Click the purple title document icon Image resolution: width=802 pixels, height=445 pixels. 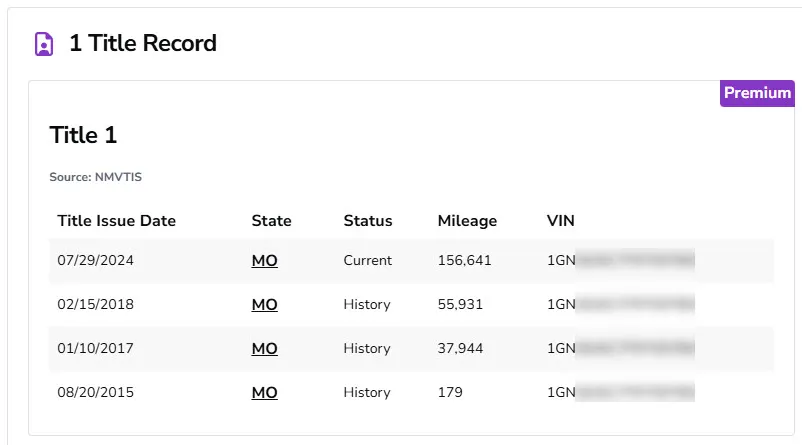(44, 43)
